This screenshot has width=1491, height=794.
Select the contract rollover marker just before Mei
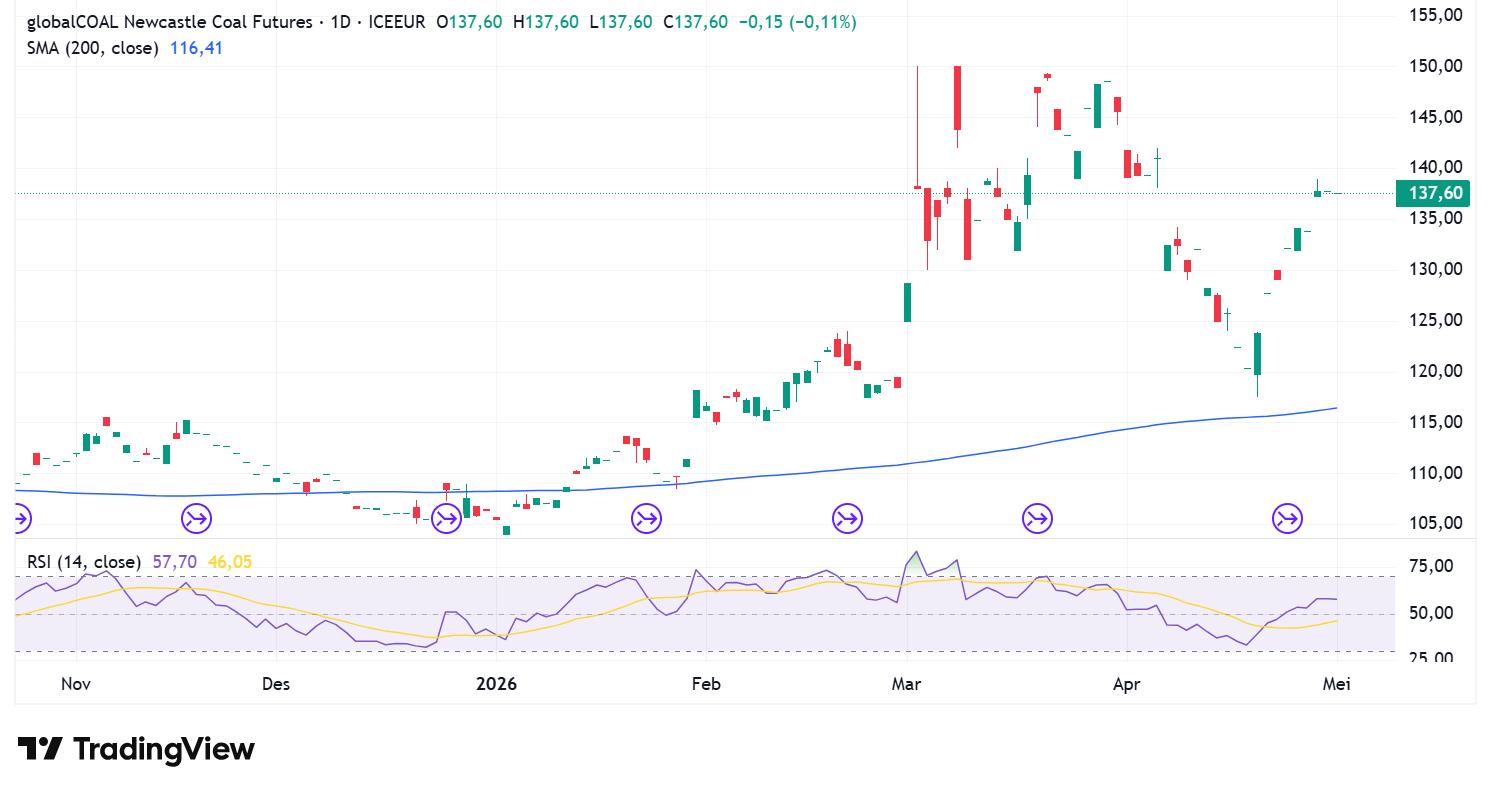[x=1287, y=518]
